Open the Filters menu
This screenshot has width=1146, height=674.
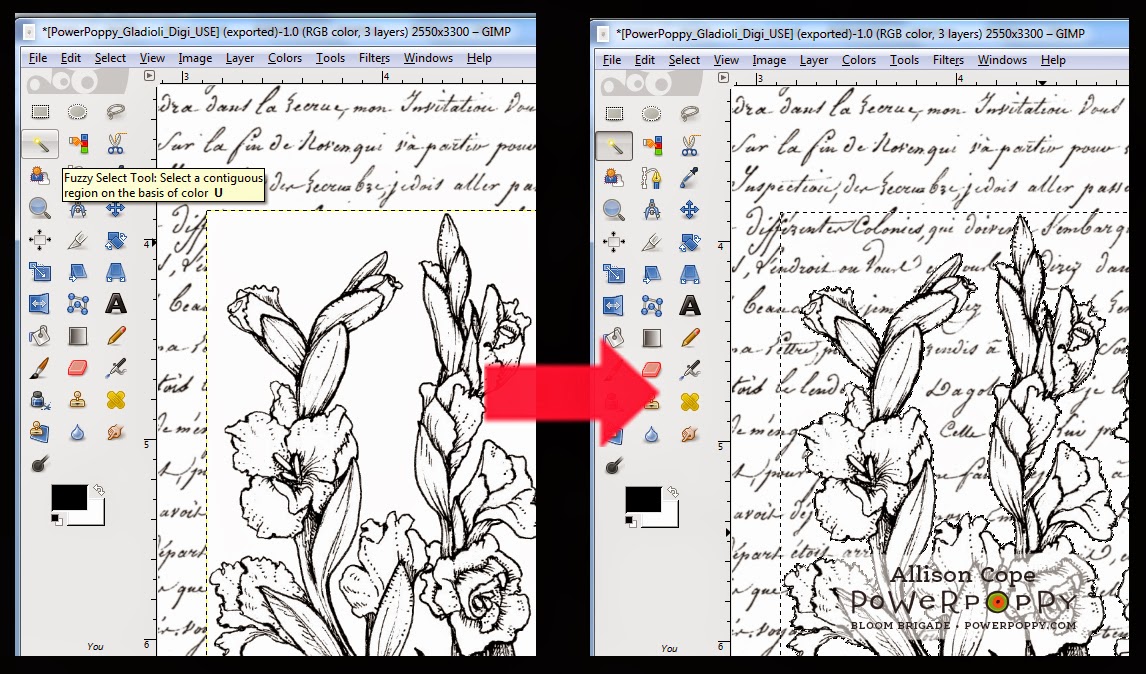pyautogui.click(x=374, y=58)
